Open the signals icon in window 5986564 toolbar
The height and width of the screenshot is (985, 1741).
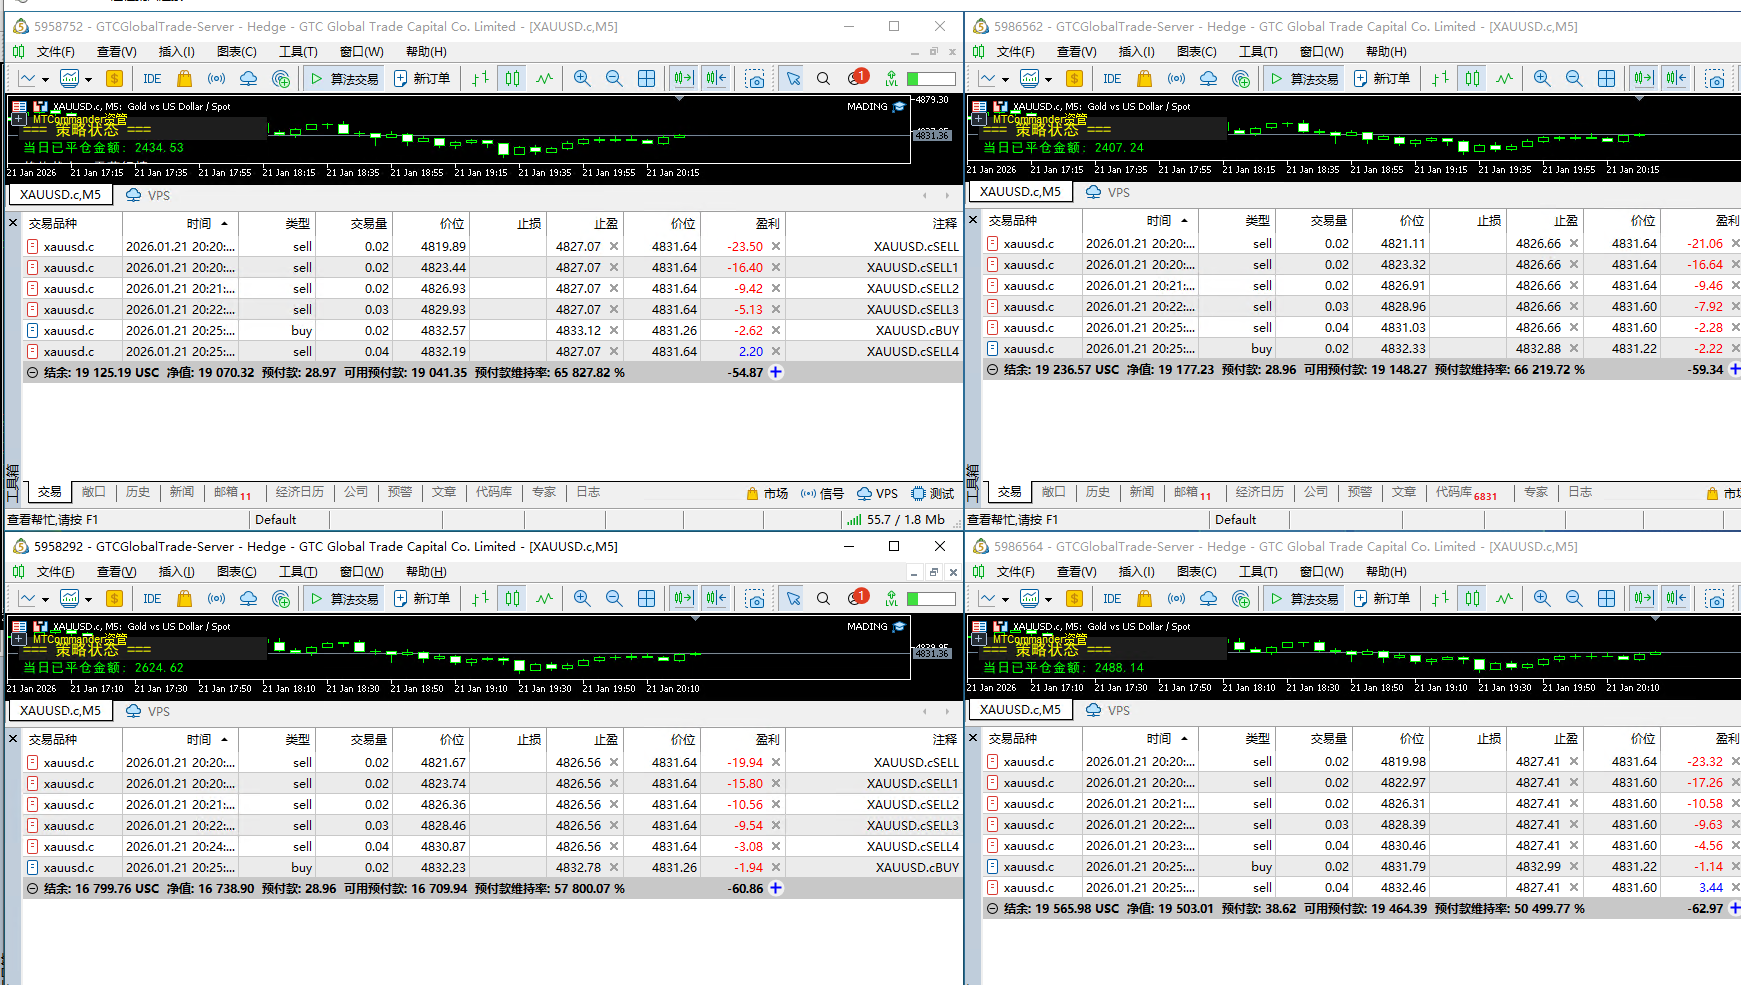[x=1176, y=599]
